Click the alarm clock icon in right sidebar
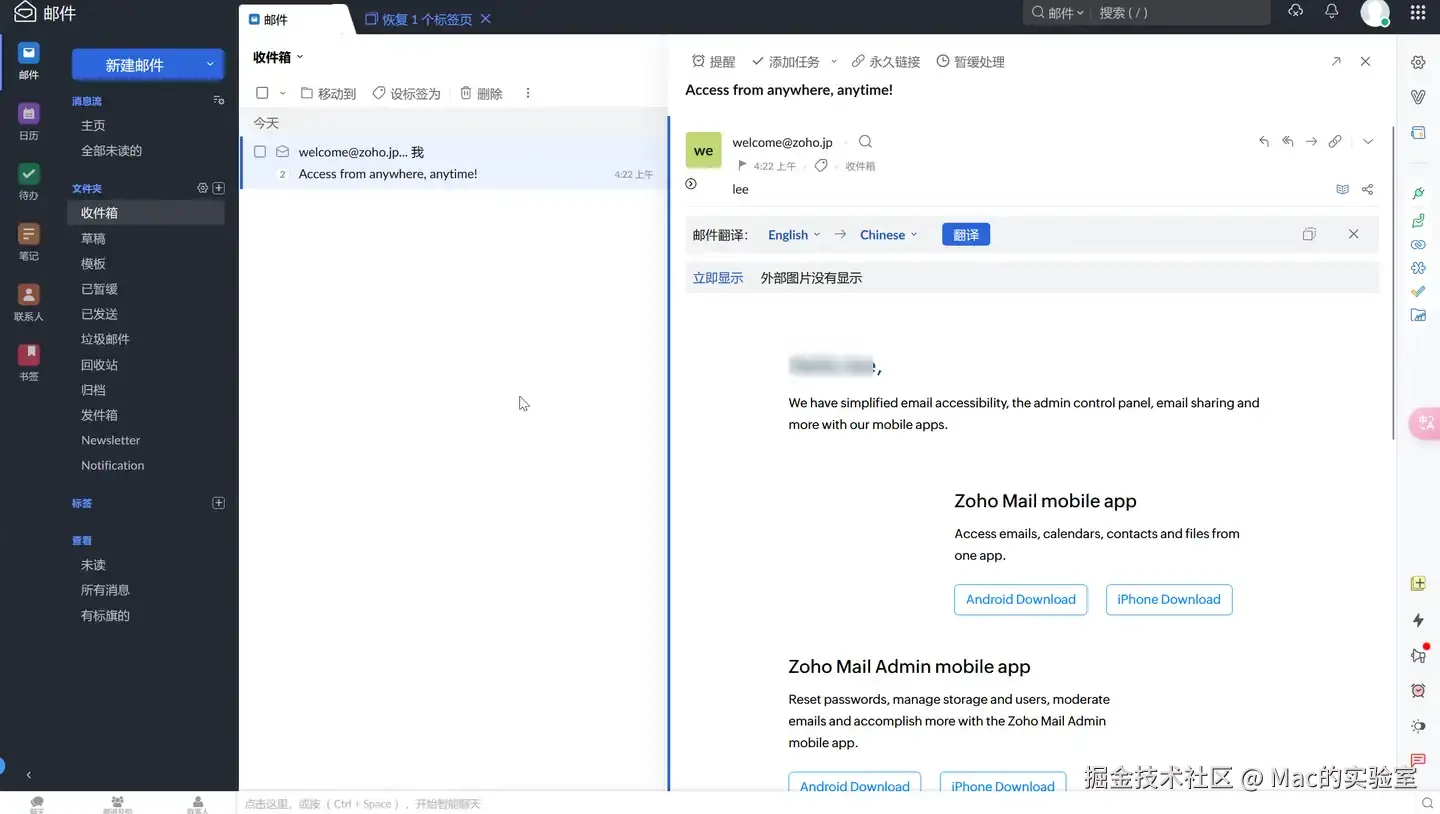Screen dimensions: 1440x814 pyautogui.click(x=1418, y=690)
